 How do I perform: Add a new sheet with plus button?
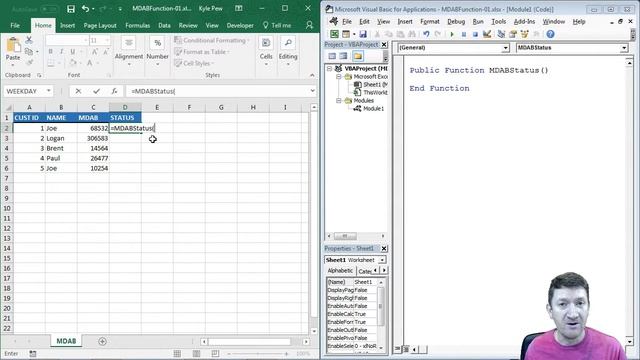[102, 341]
